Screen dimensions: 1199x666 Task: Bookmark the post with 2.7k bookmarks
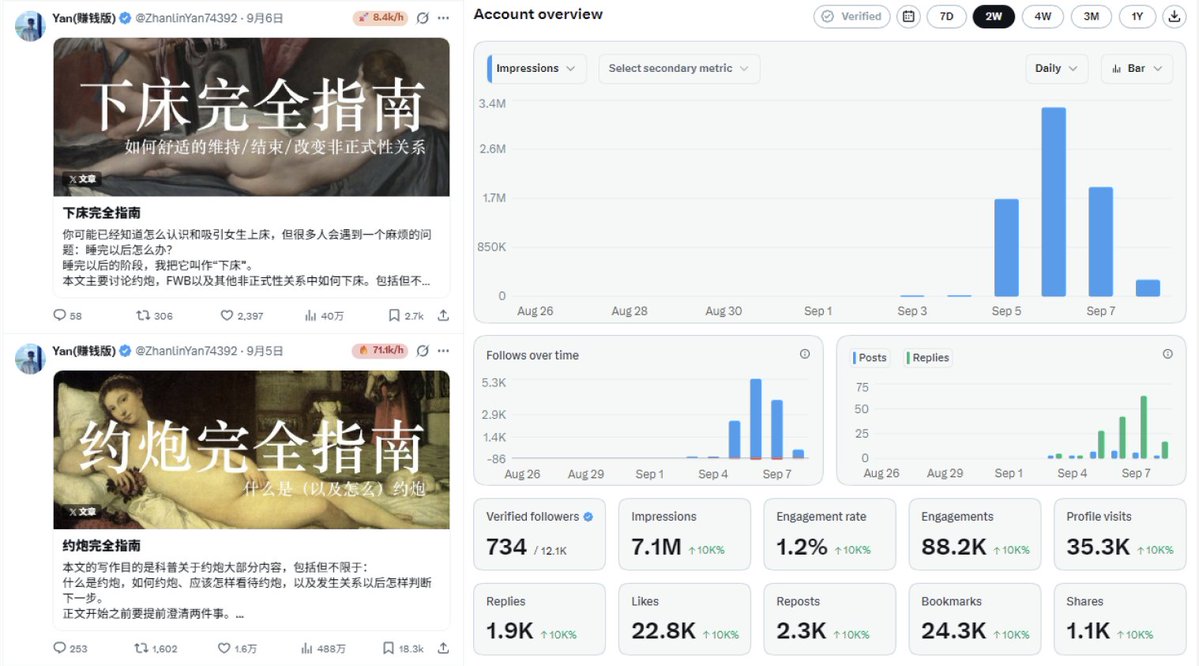pyautogui.click(x=394, y=315)
